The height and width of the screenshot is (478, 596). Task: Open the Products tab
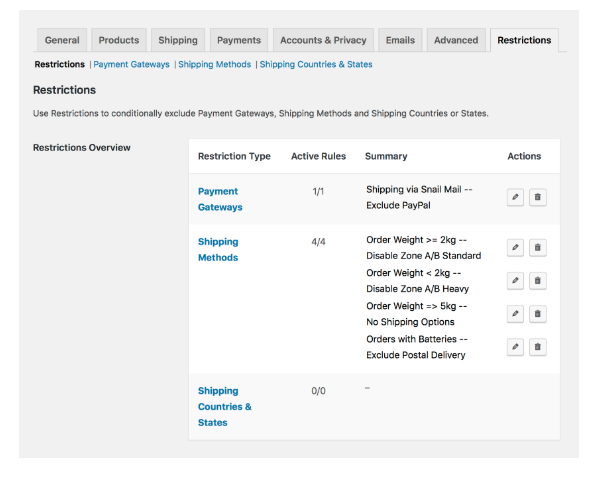click(119, 40)
